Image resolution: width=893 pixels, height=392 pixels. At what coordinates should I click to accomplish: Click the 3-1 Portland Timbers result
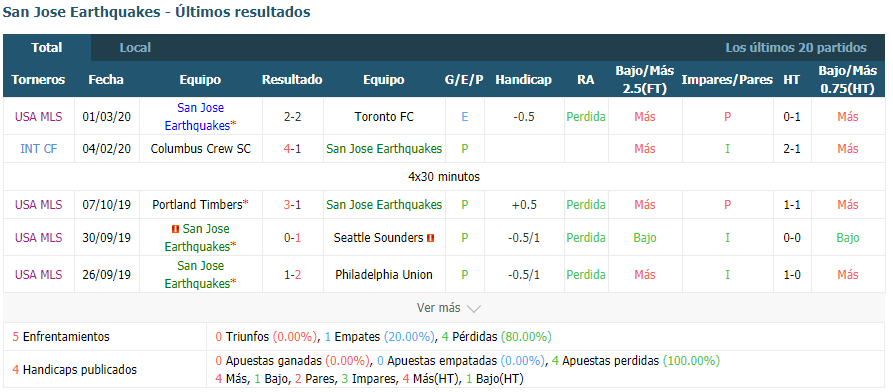tap(292, 205)
